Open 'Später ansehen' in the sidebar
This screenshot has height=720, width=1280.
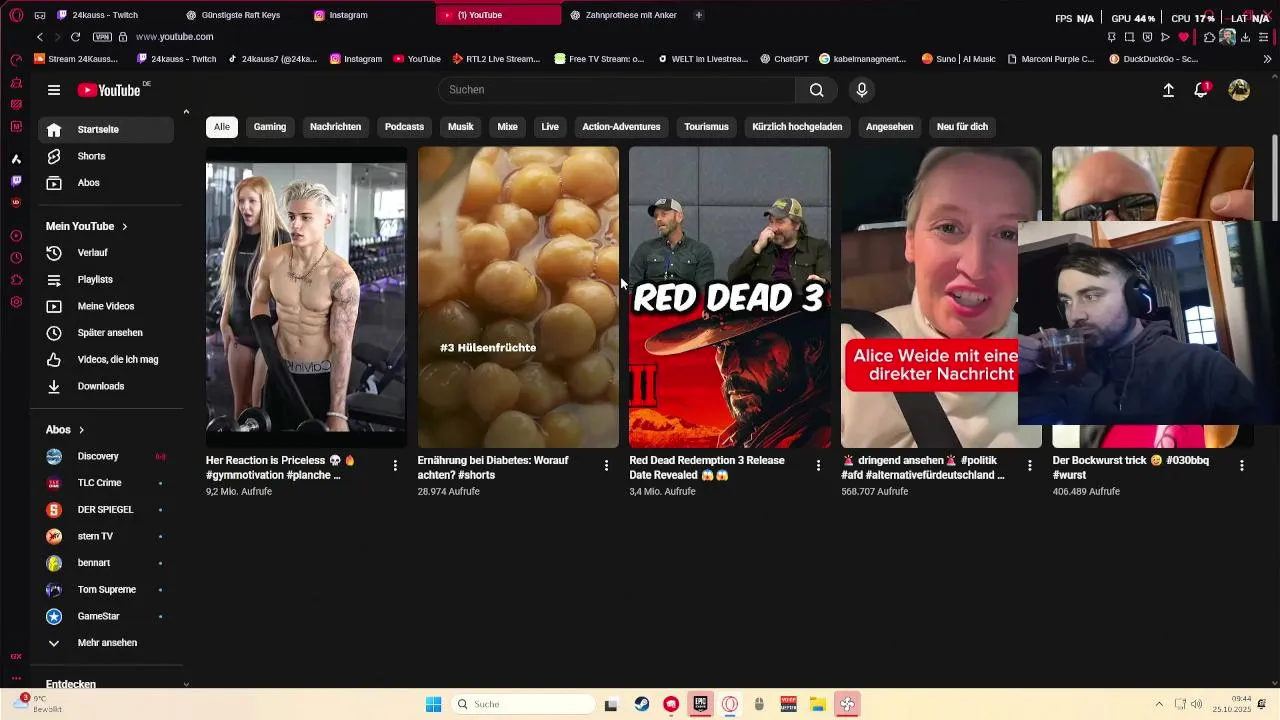coord(106,333)
